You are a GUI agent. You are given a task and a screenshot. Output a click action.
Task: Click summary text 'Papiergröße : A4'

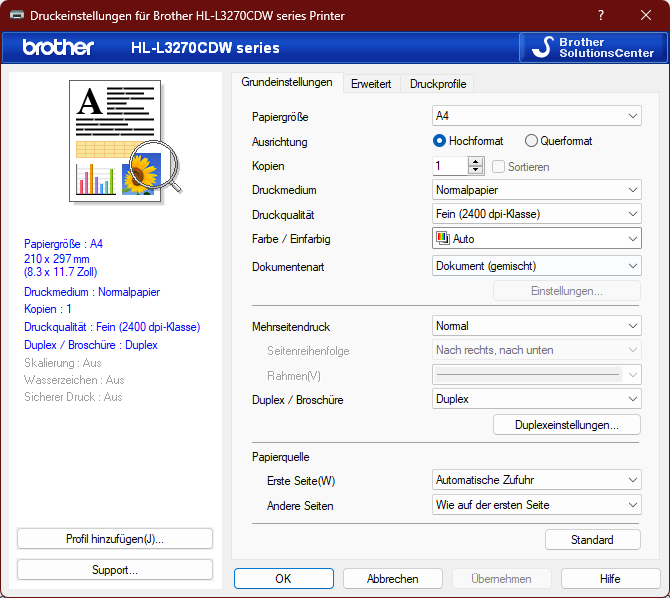click(x=63, y=244)
